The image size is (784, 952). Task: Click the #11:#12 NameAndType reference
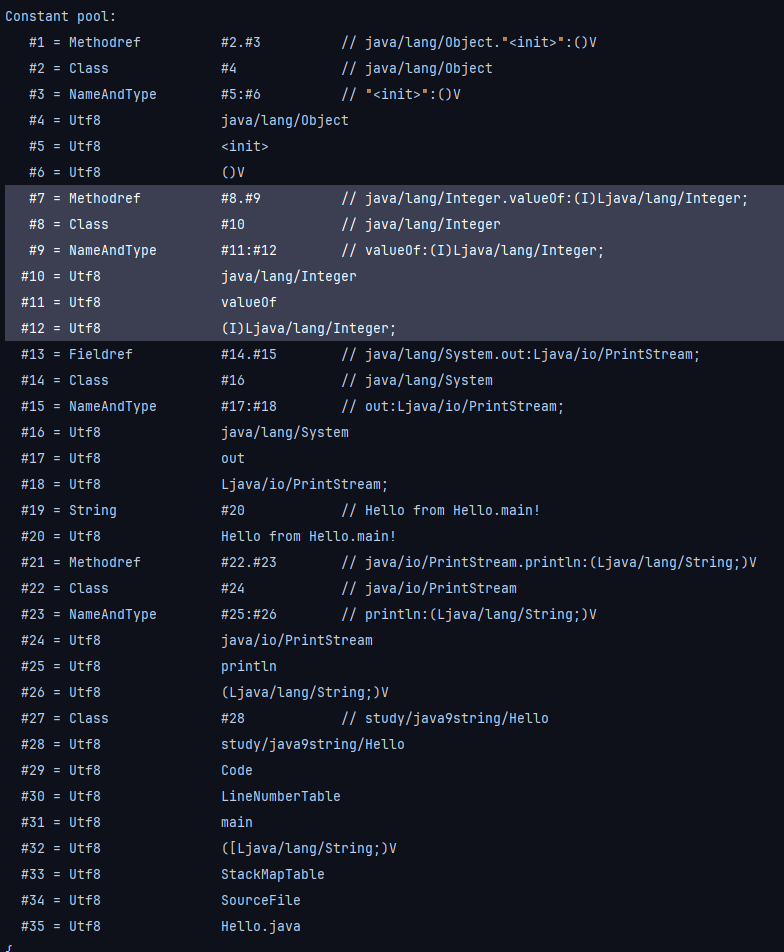tap(248, 250)
